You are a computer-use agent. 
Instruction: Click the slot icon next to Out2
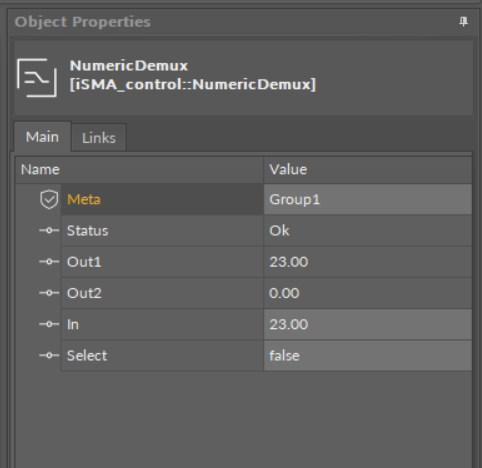[49, 293]
